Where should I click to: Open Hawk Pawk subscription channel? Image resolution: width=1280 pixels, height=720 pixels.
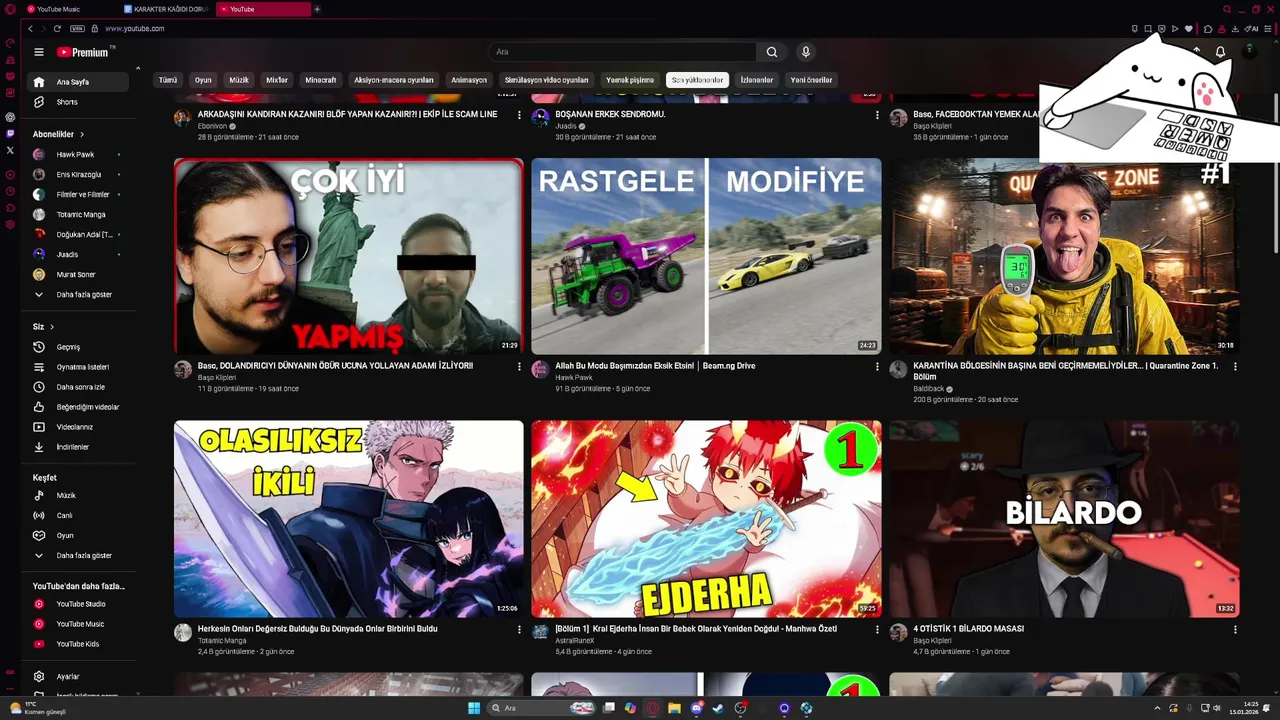tap(75, 155)
